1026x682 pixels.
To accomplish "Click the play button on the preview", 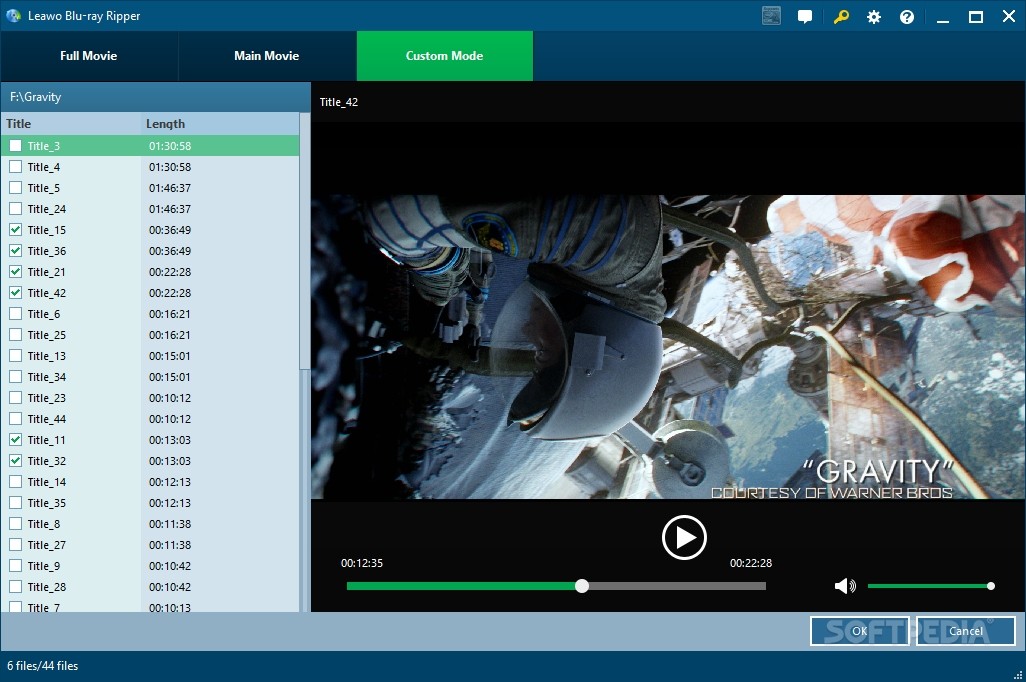I will pyautogui.click(x=684, y=537).
